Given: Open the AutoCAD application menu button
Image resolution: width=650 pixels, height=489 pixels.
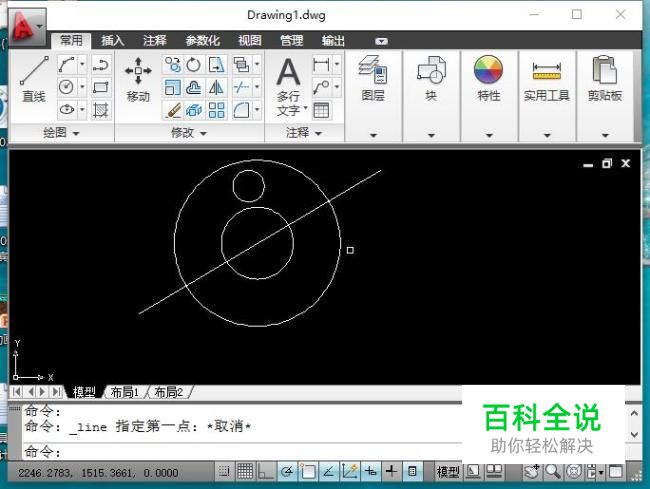Looking at the screenshot, I should (x=26, y=27).
